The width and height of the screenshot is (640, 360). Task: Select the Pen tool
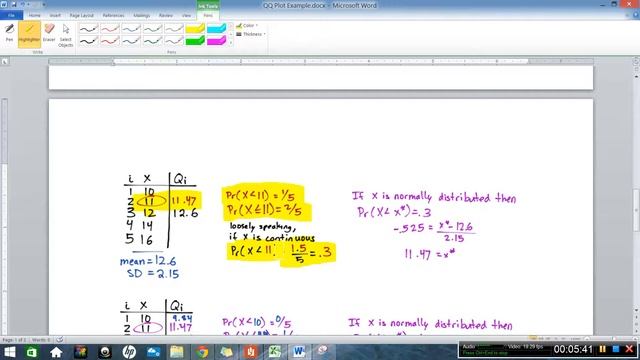9,33
